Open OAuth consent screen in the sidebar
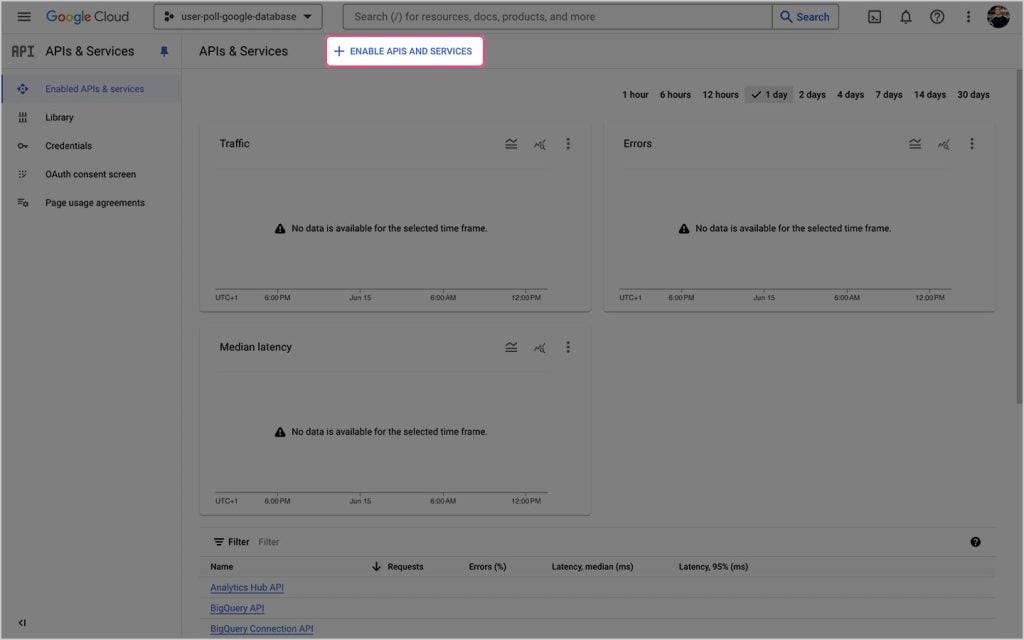 (91, 174)
